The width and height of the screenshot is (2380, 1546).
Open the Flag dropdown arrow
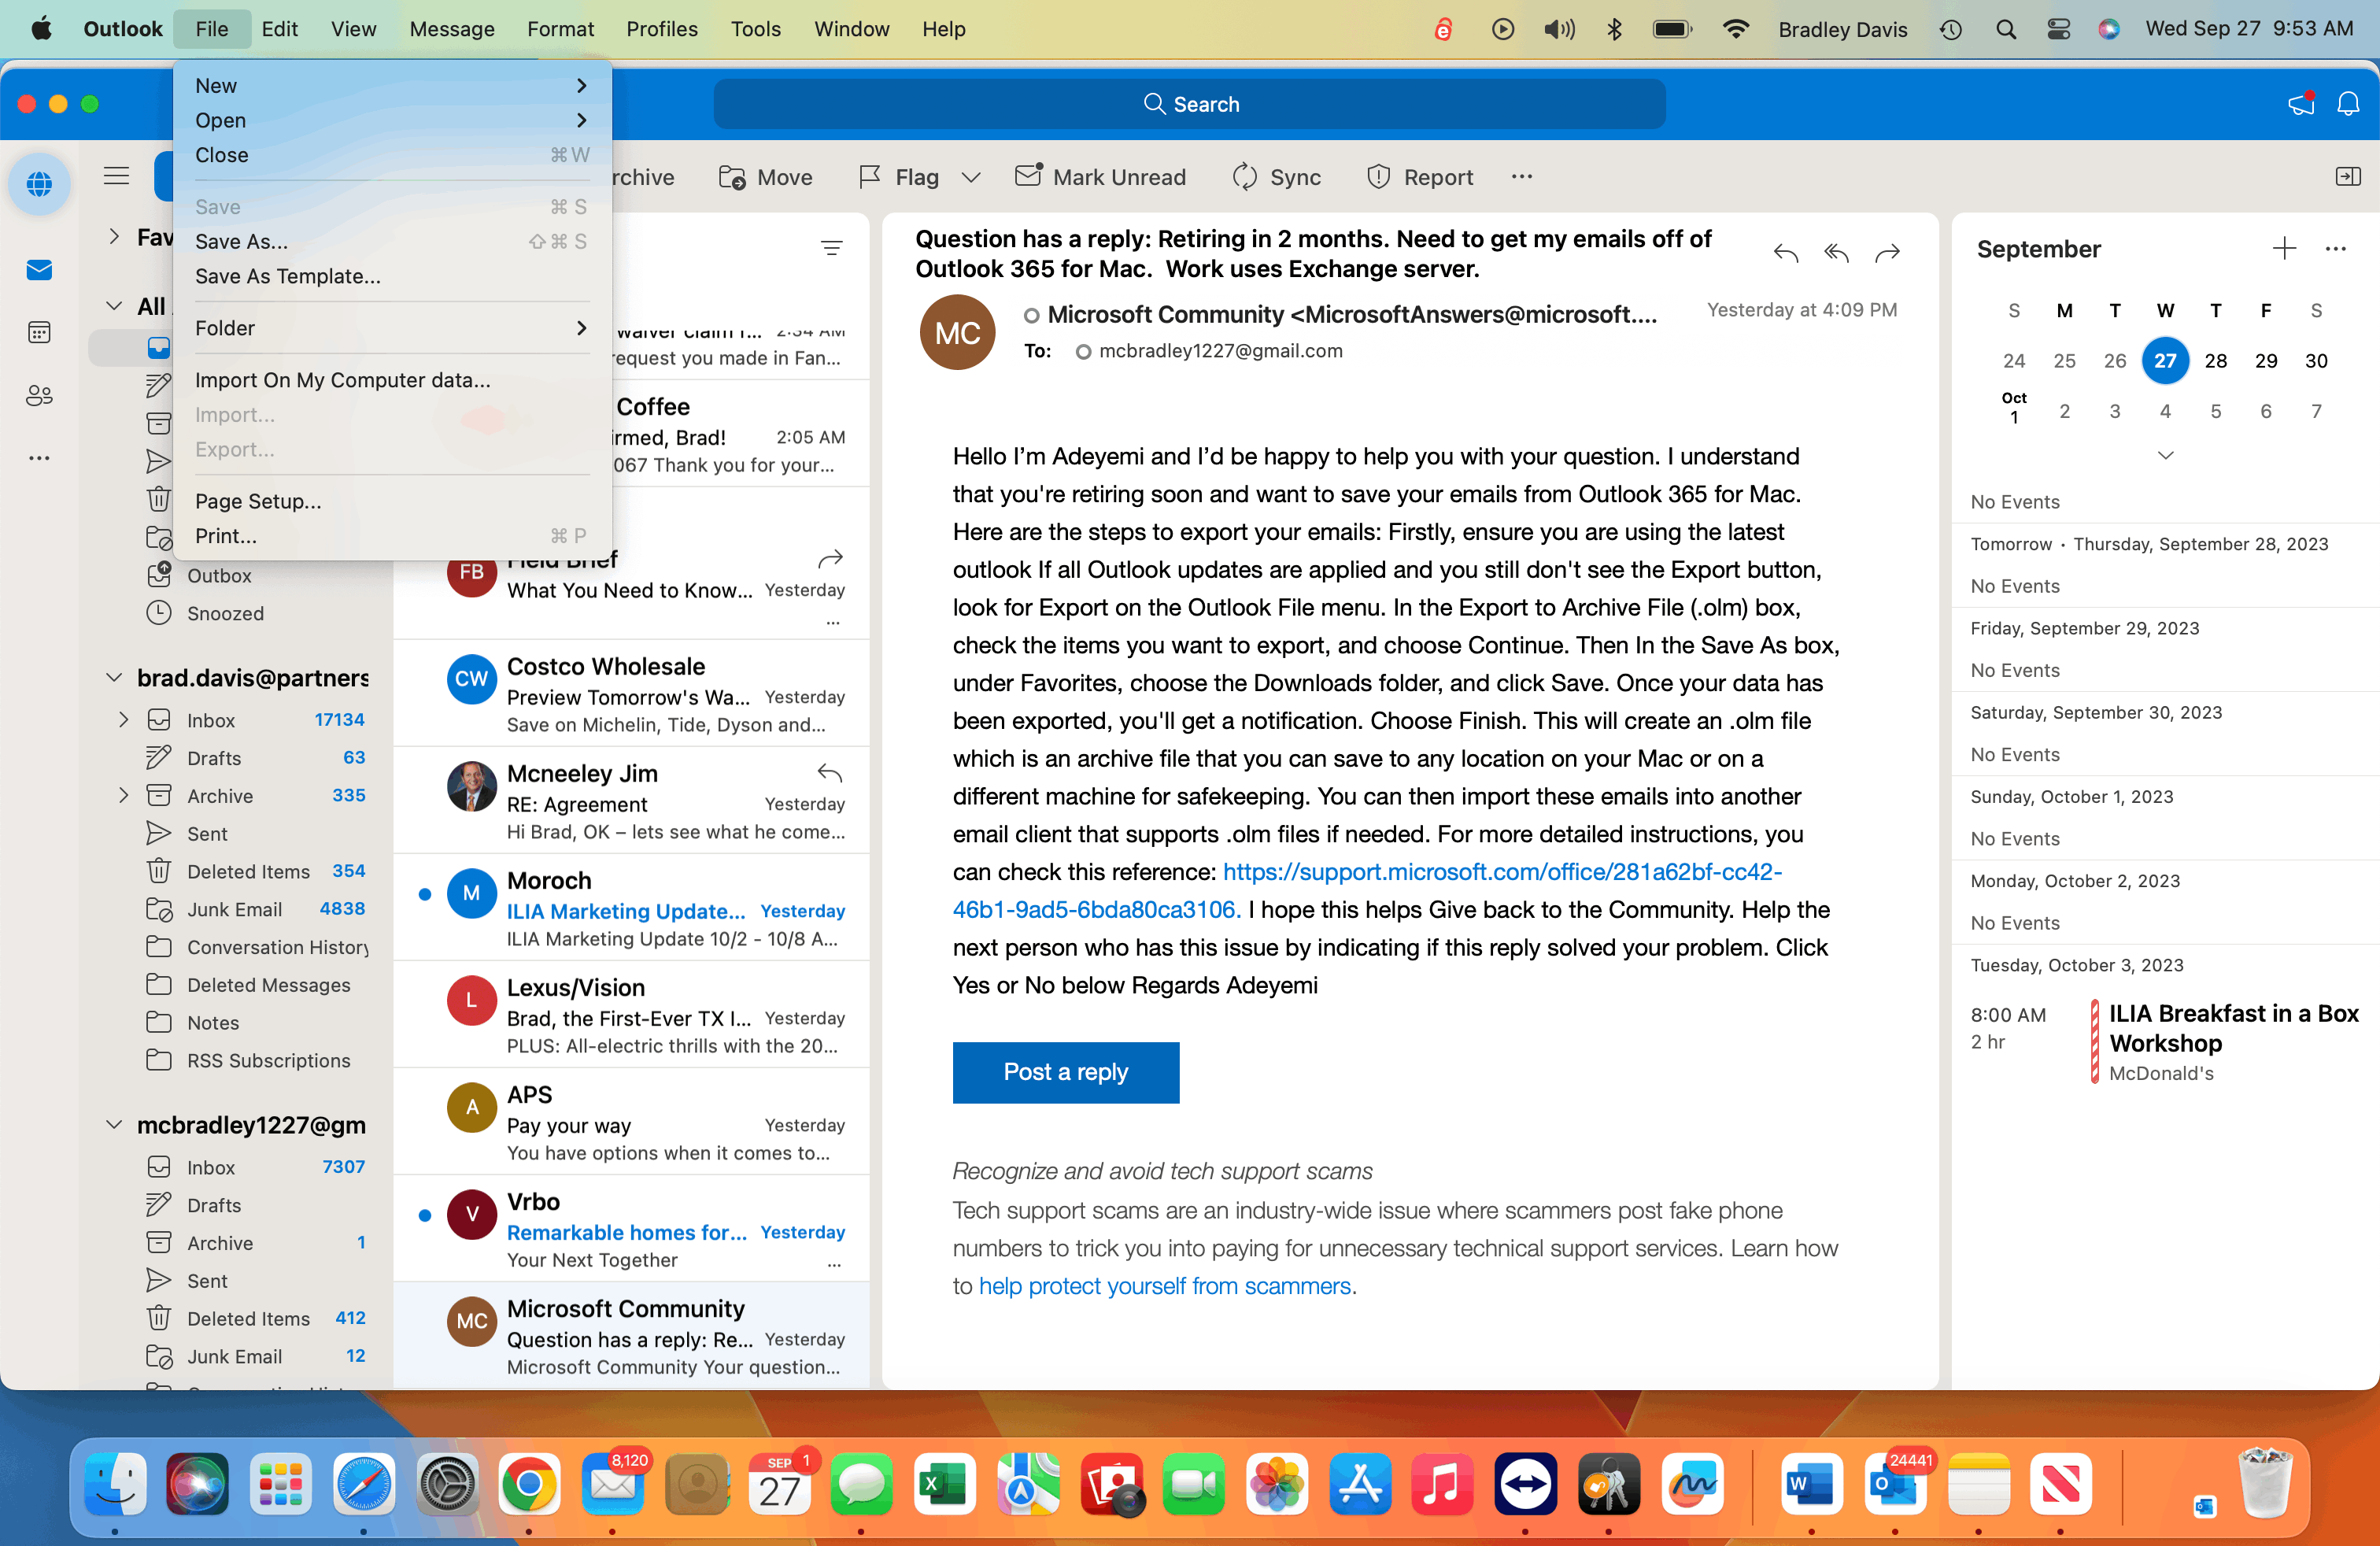pos(970,177)
